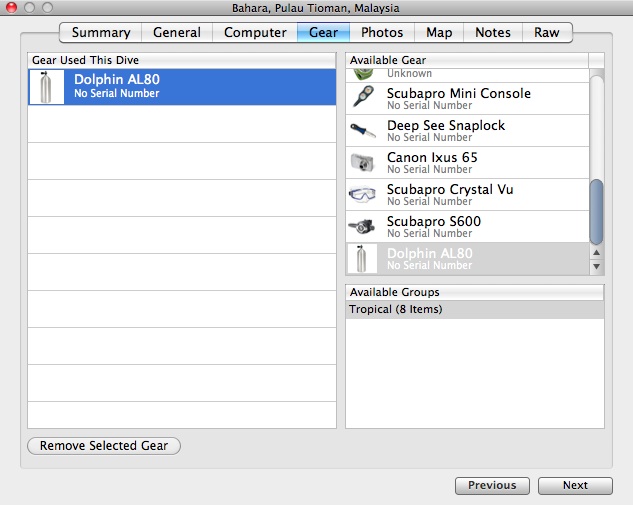Switch to the Summary tab
Viewport: 633px width, 505px height.
(x=101, y=33)
